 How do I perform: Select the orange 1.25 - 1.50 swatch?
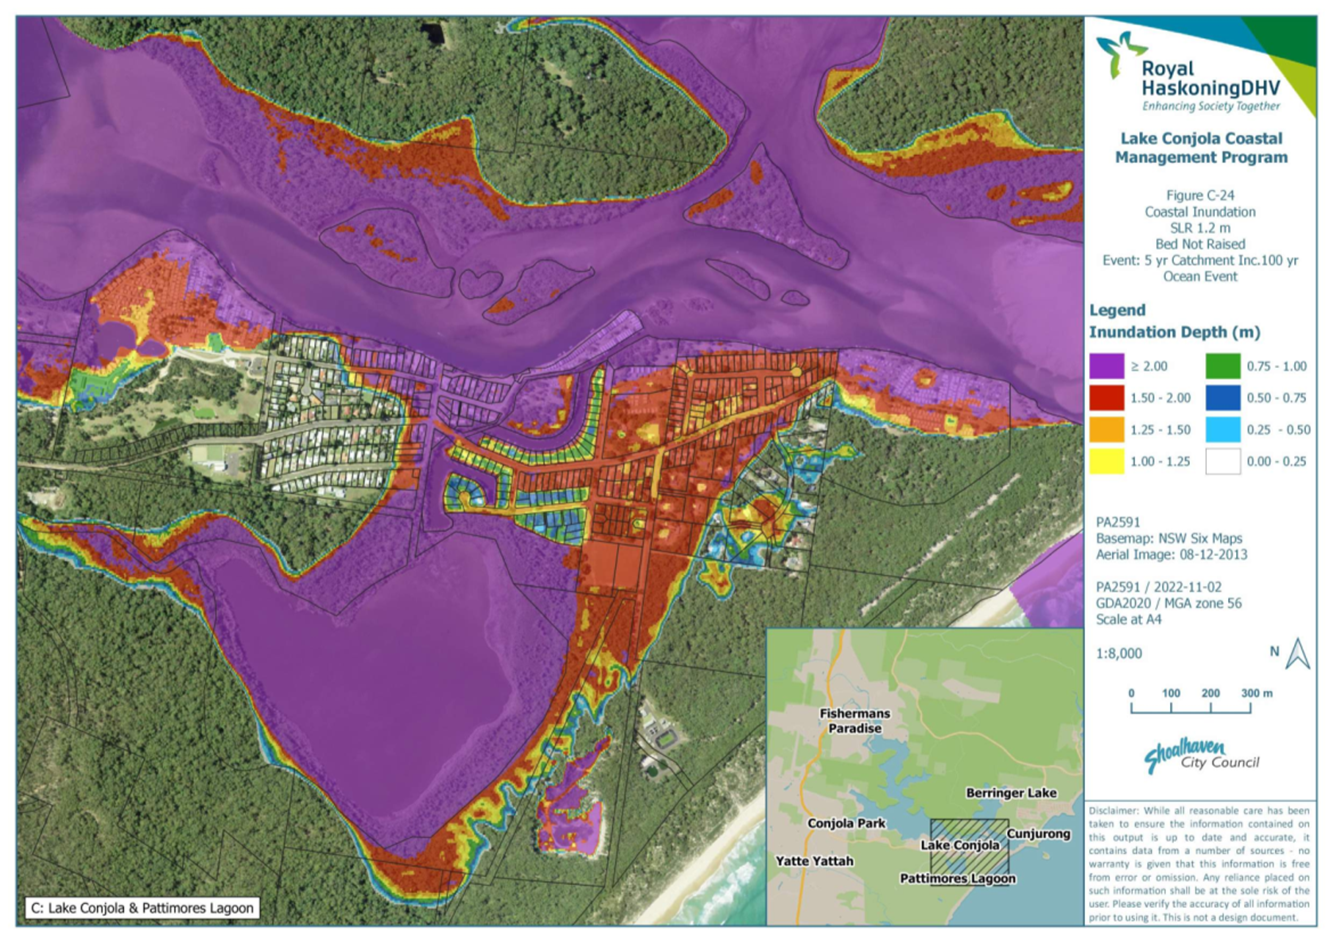click(1106, 430)
